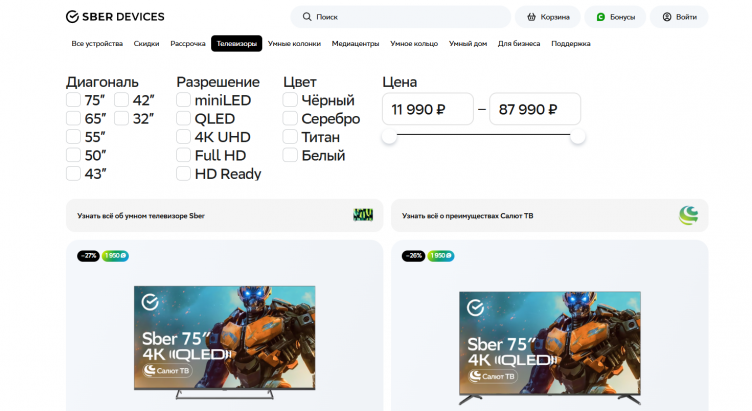The width and height of the screenshot is (752, 411).
Task: Click the right price slider handle
Action: (577, 137)
